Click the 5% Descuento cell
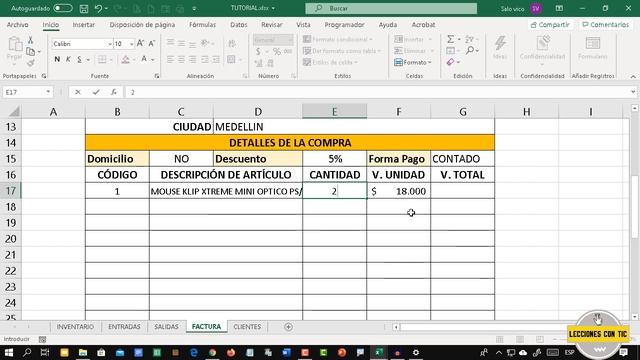Screen dimensions: 640x360 (x=334, y=159)
